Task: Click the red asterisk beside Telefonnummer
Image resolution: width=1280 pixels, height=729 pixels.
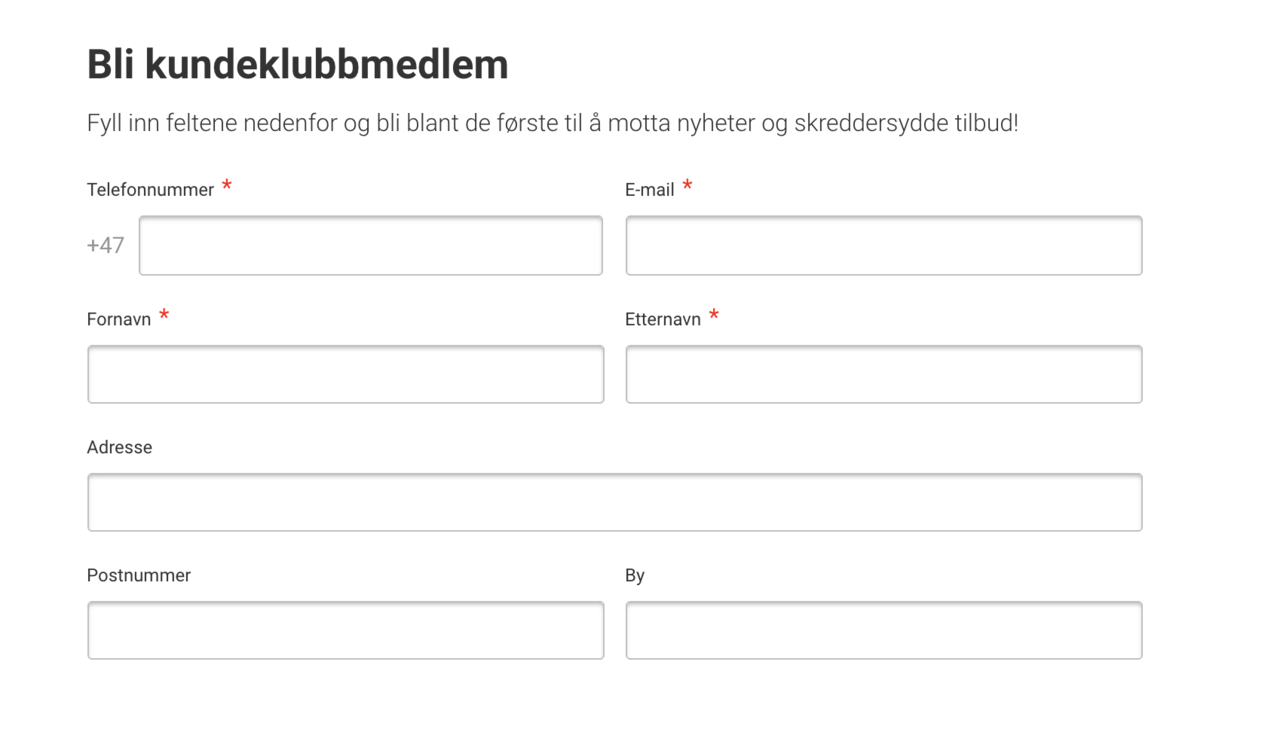Action: pyautogui.click(x=227, y=186)
